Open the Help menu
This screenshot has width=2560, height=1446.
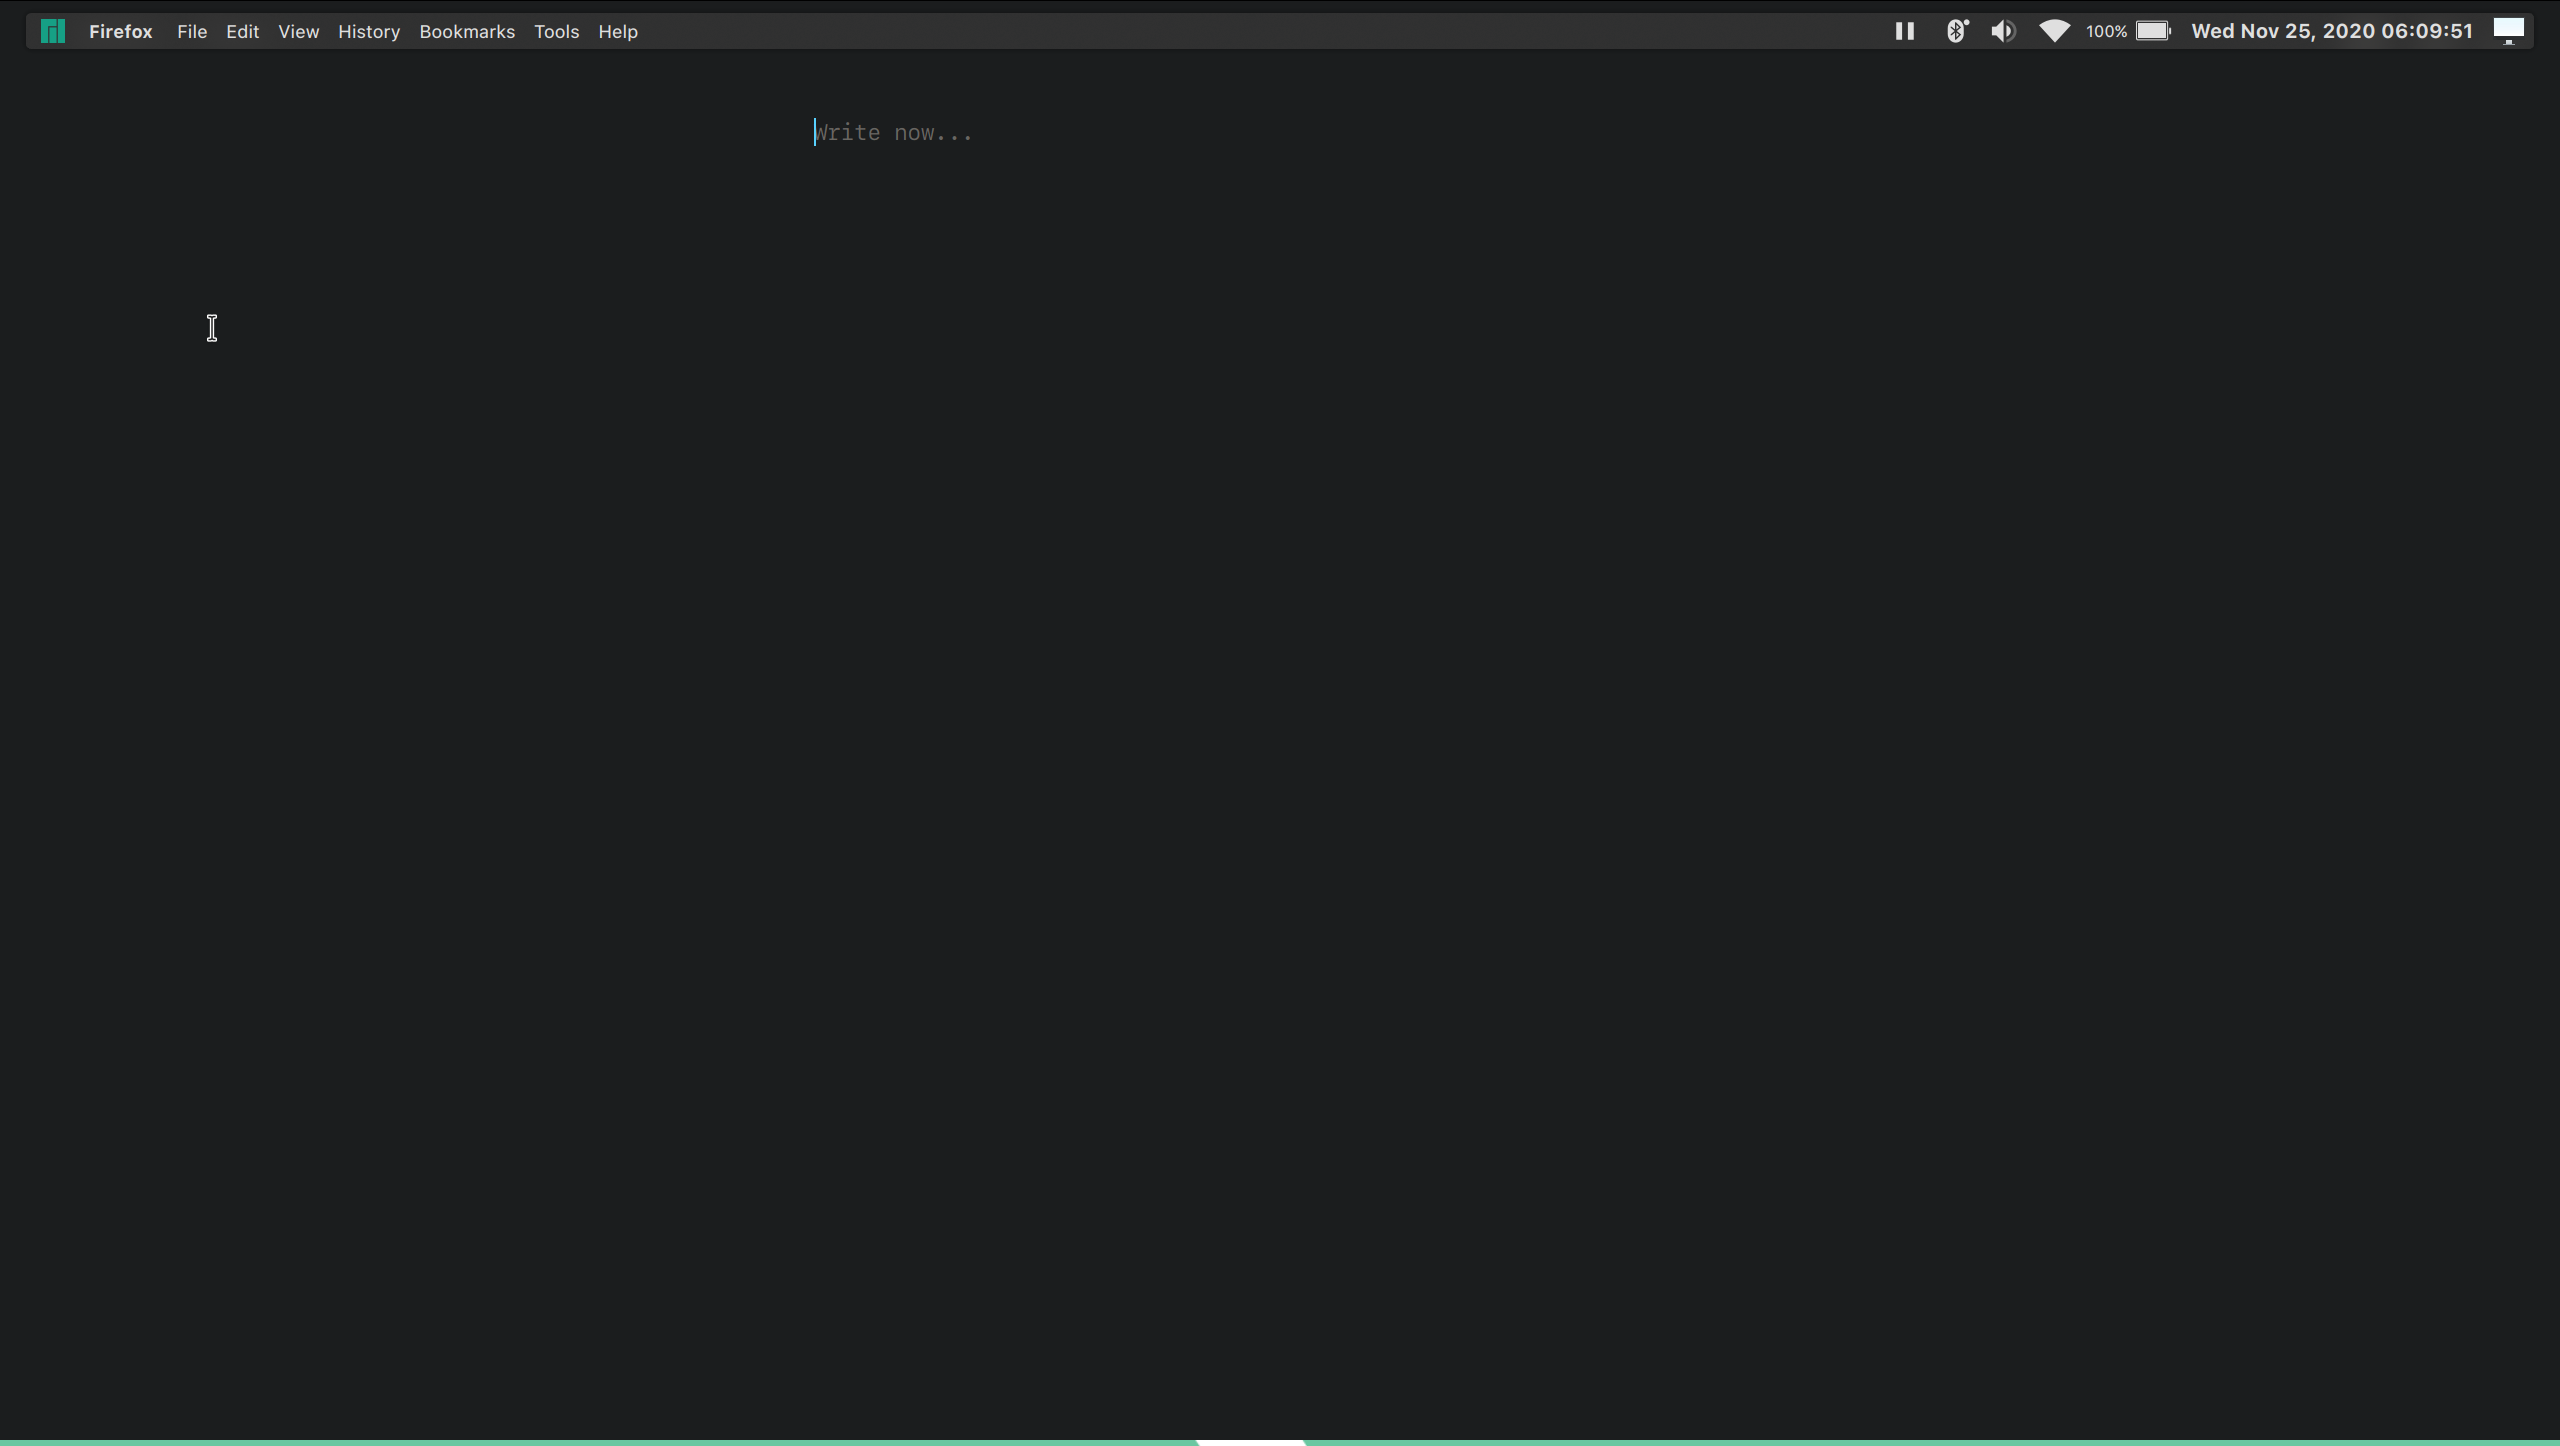coord(618,31)
